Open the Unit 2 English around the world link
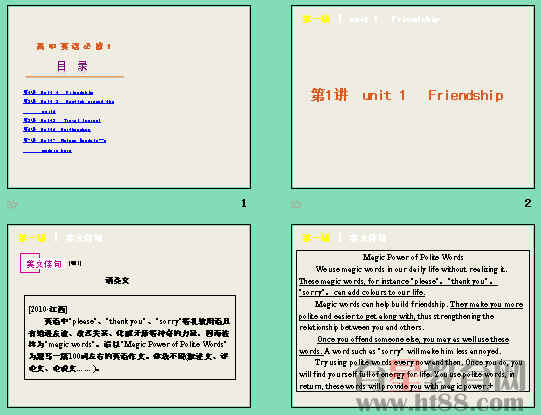This screenshot has width=541, height=415. (68, 106)
